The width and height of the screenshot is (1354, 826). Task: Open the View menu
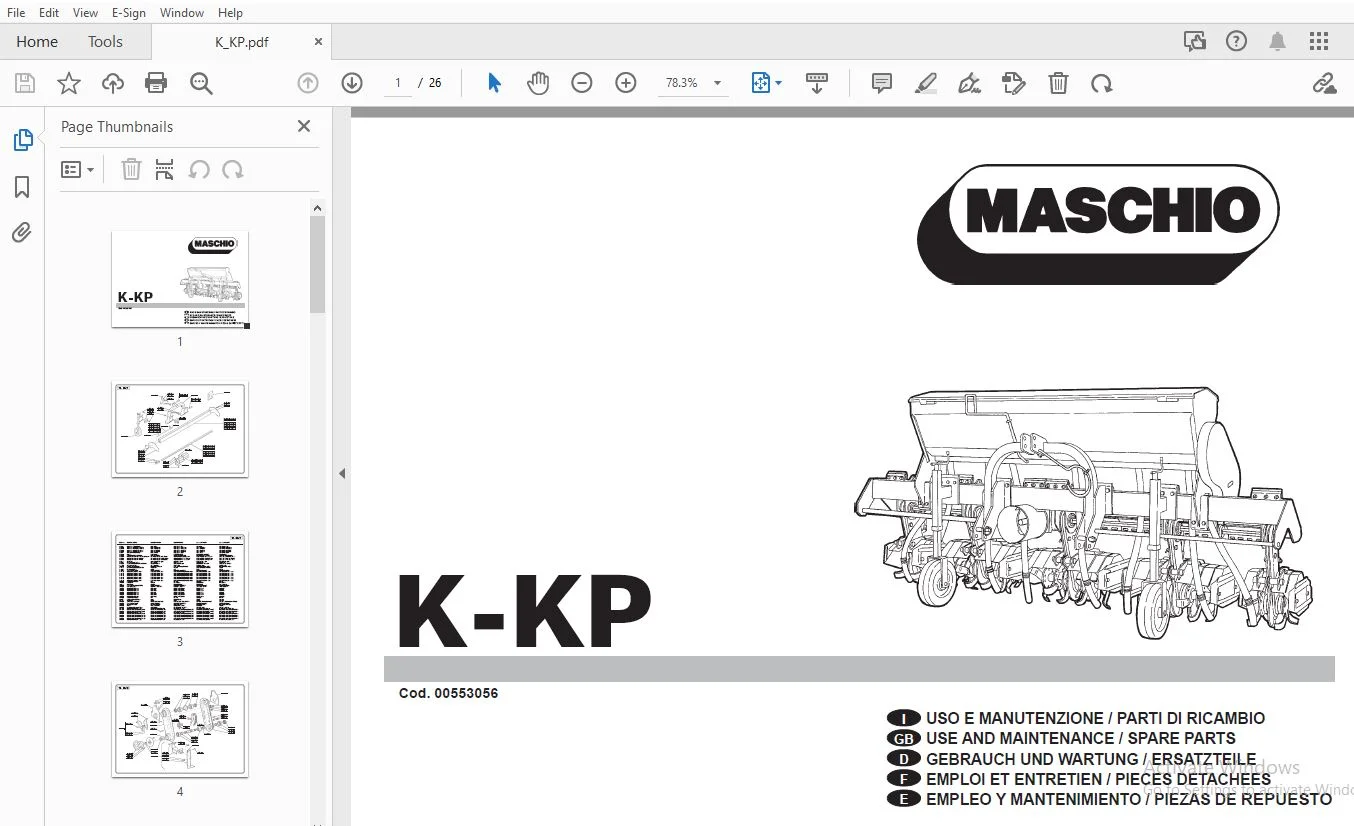click(86, 12)
